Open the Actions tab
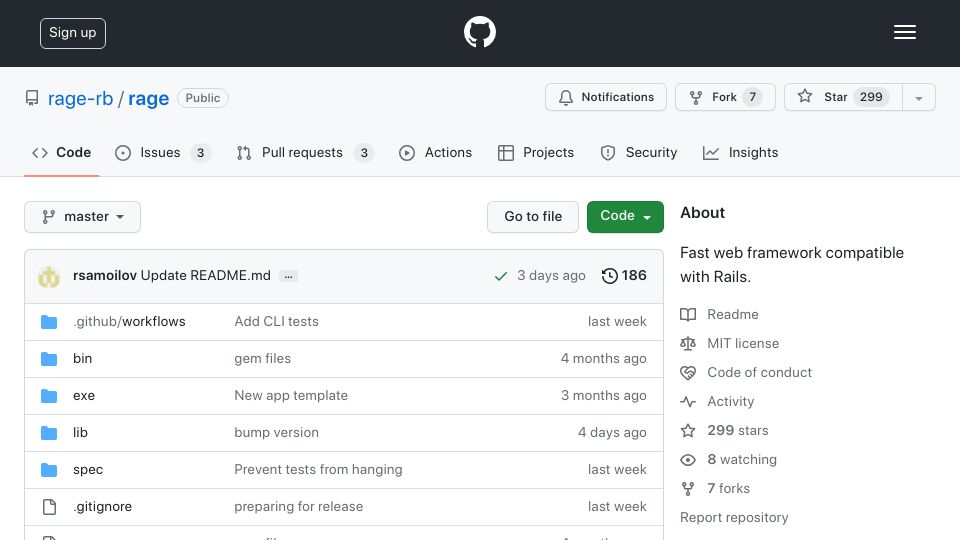960x540 pixels. (435, 152)
